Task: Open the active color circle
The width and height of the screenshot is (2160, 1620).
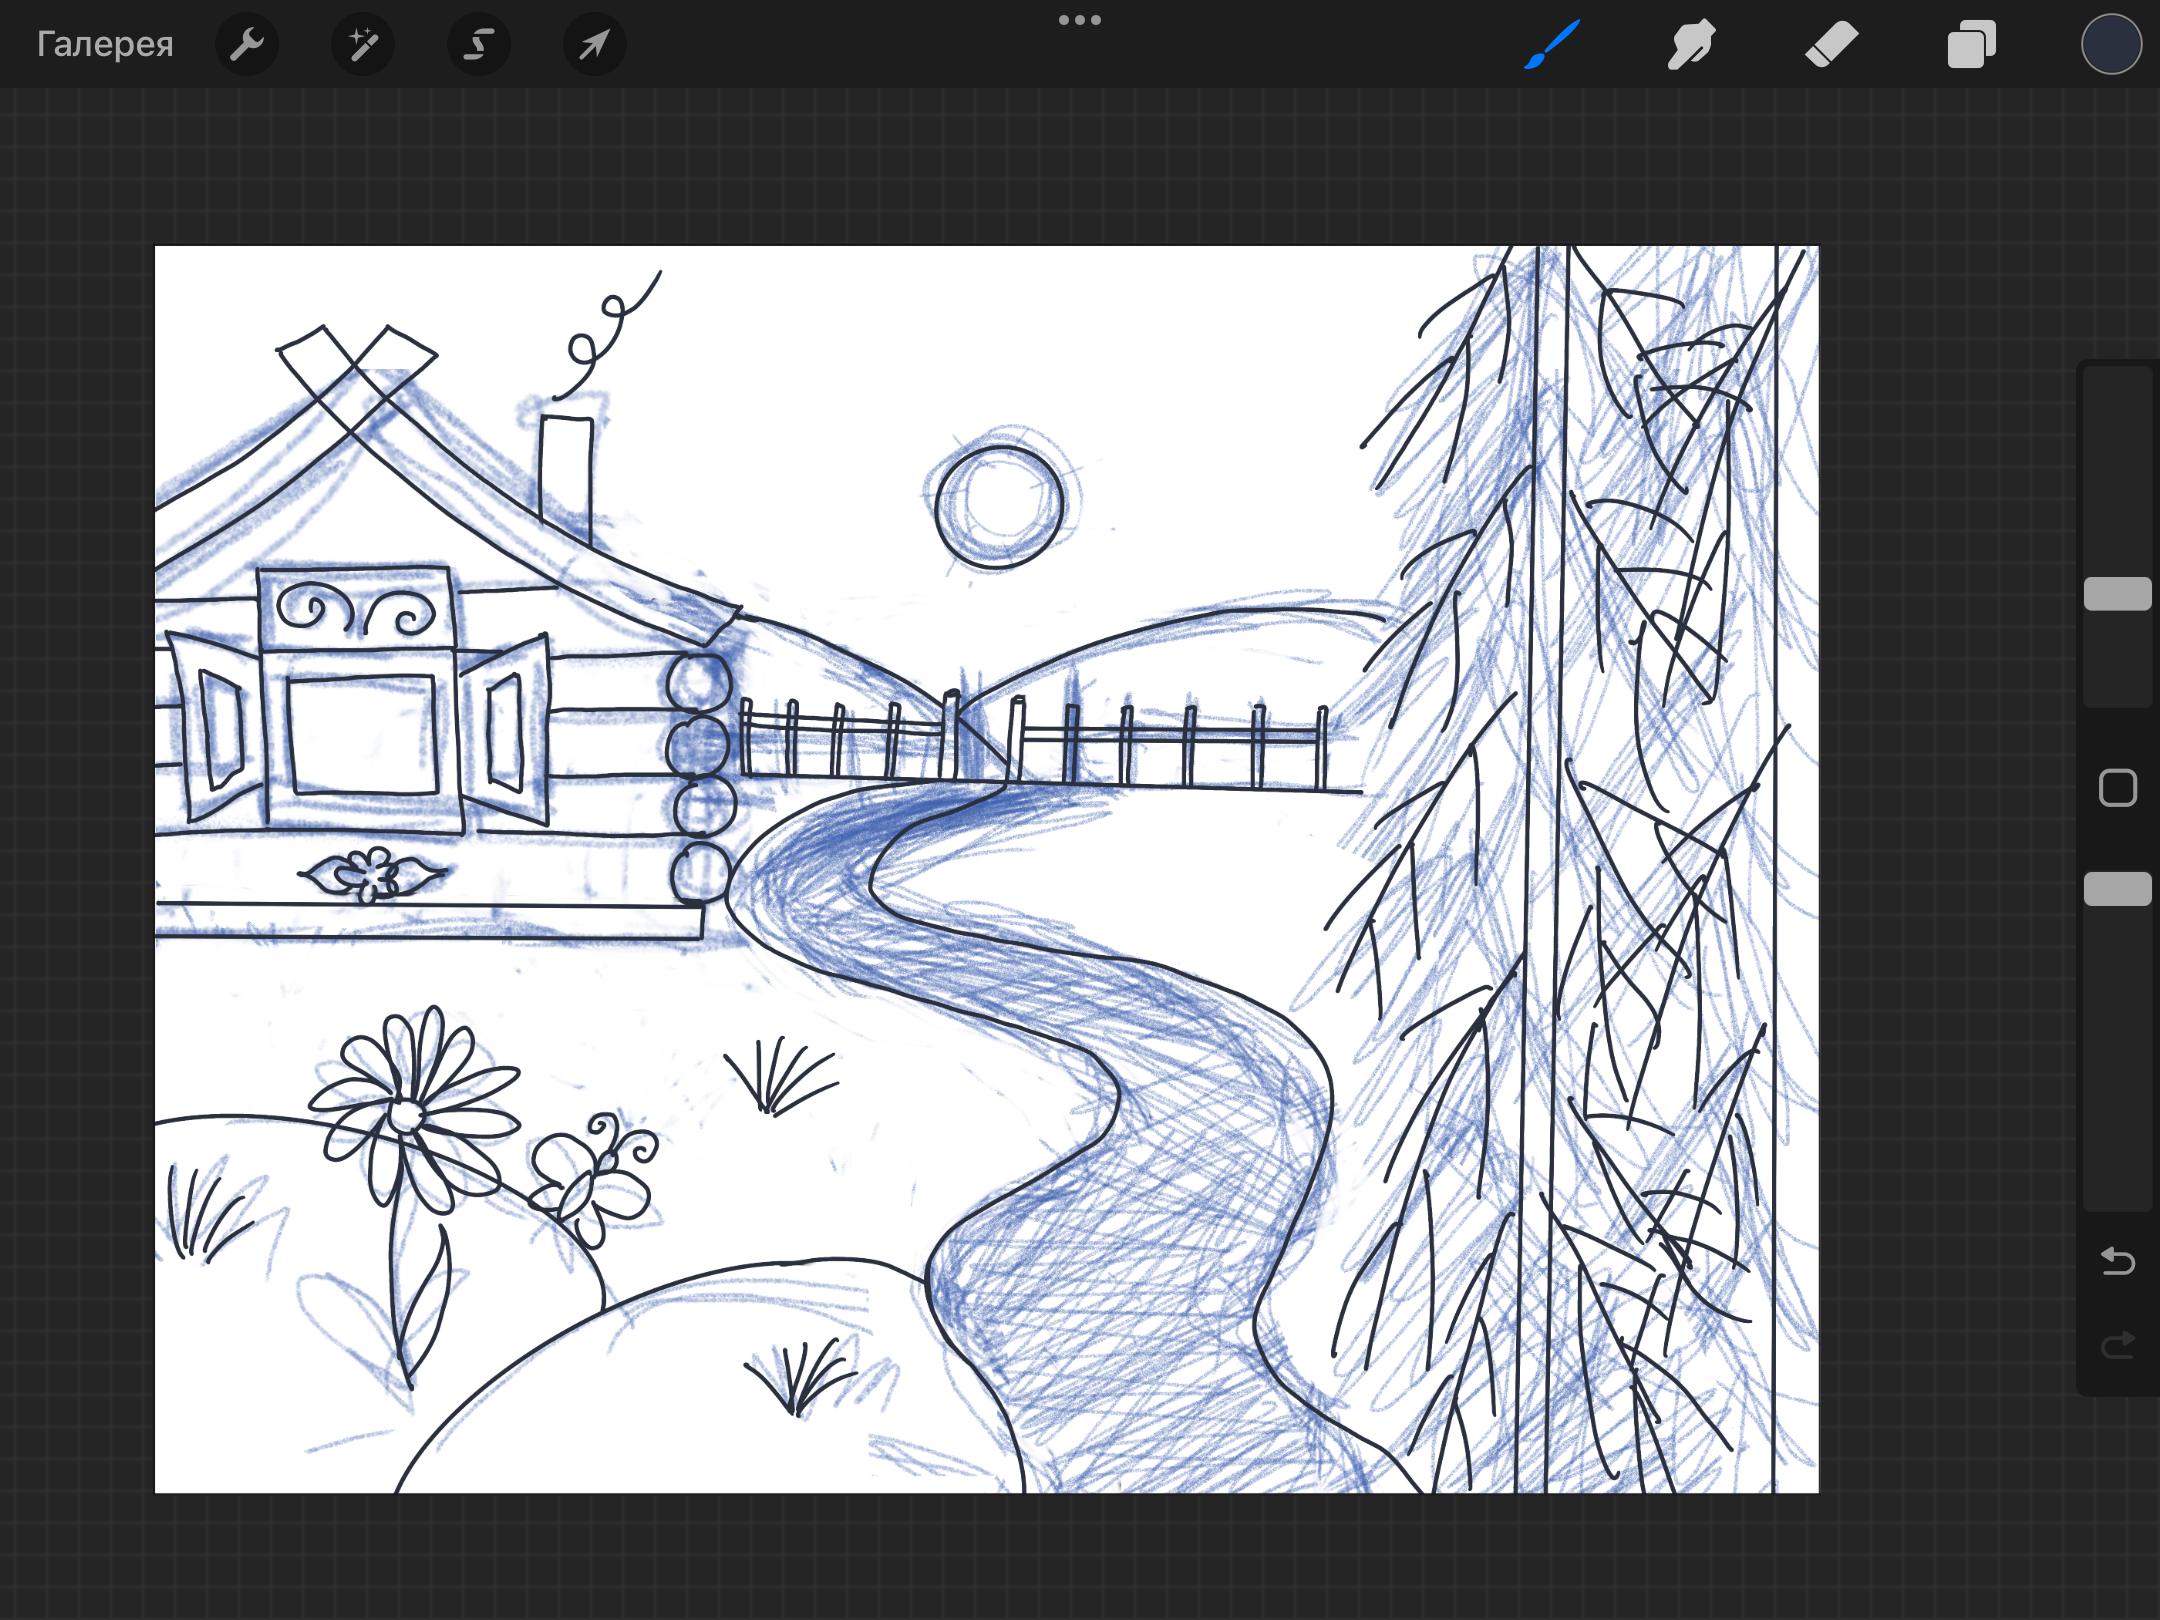Action: [2111, 44]
